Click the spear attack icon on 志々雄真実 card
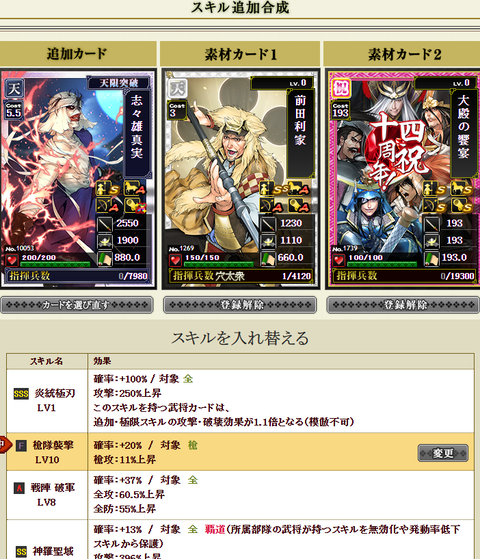This screenshot has width=480, height=559. point(104,224)
